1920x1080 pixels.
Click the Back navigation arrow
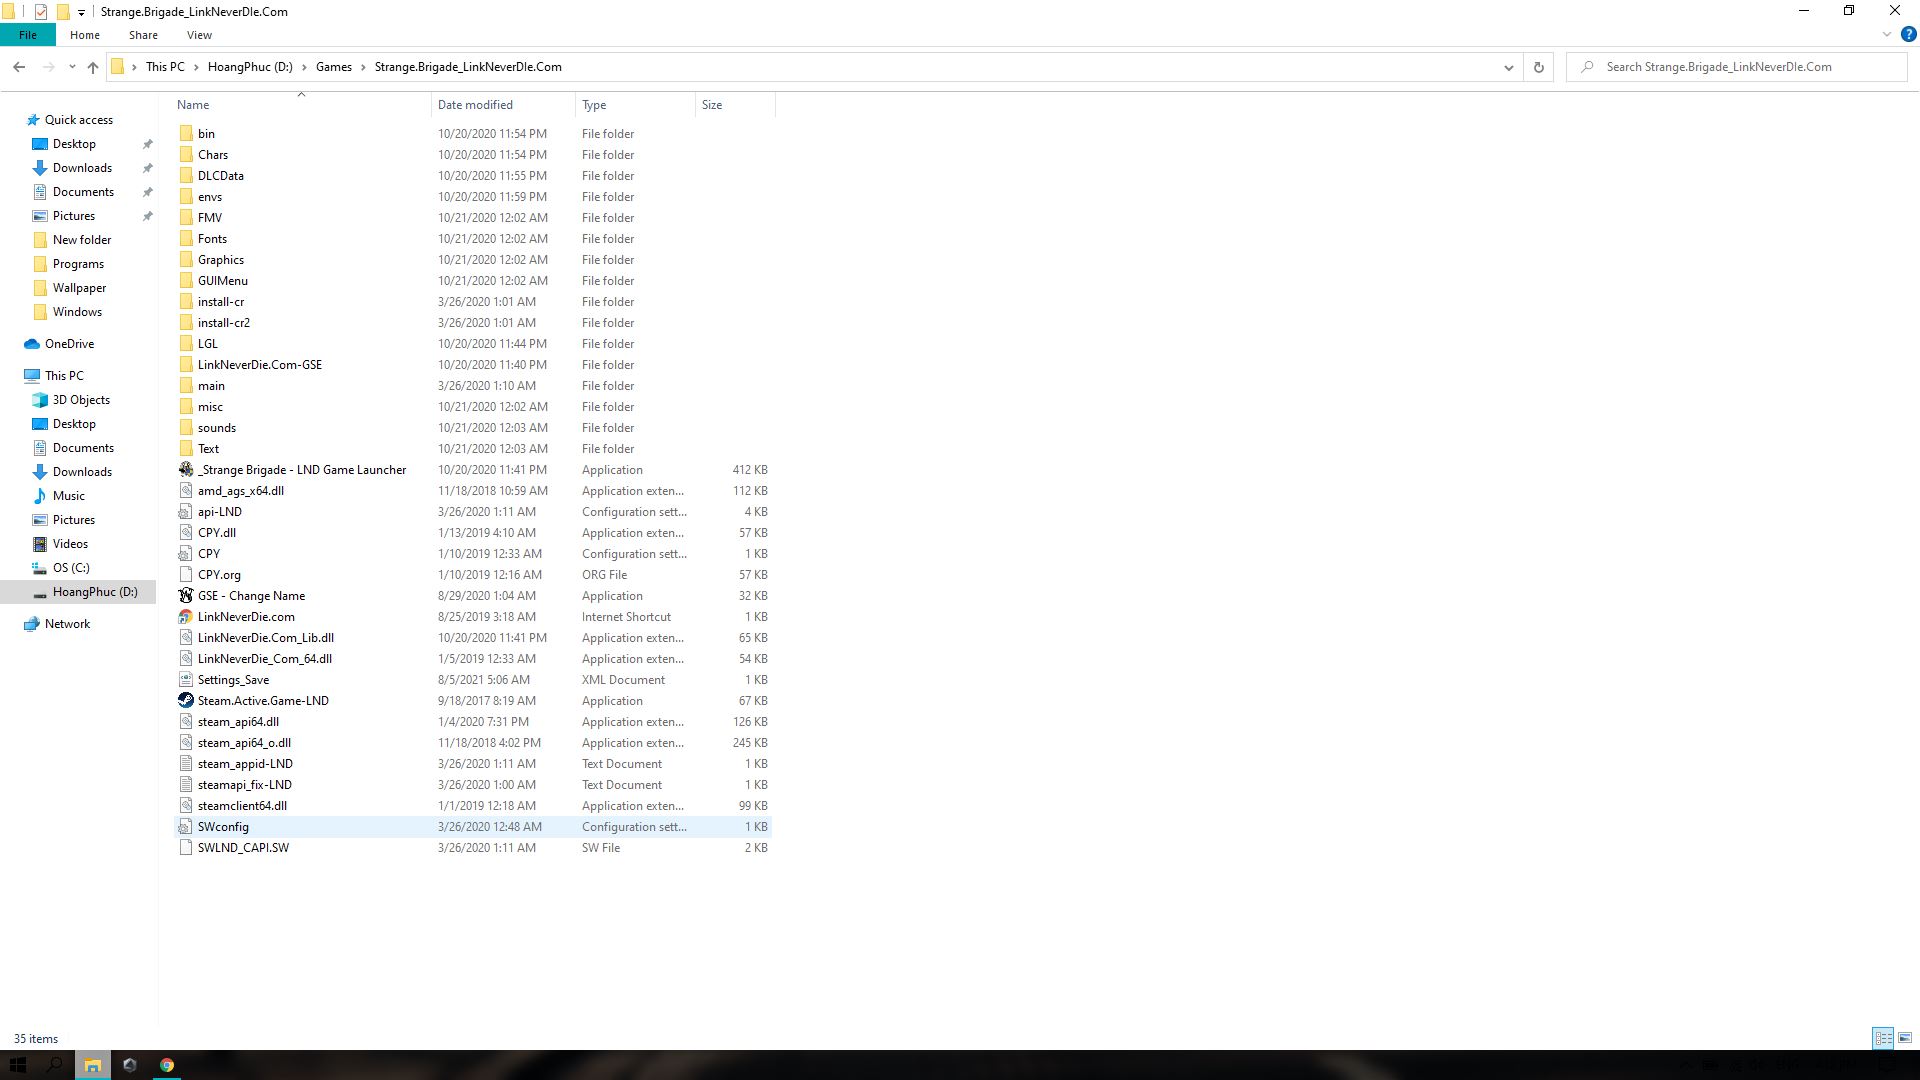coord(19,67)
